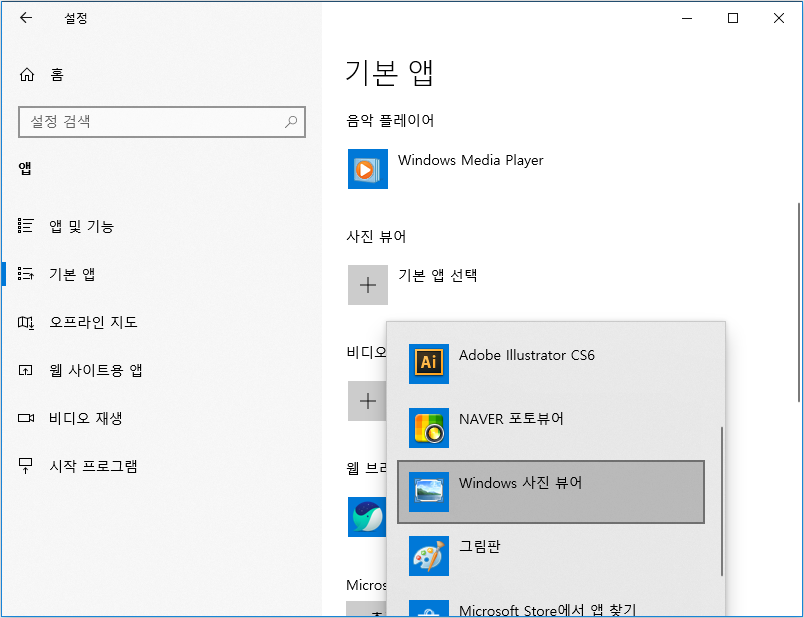Select Windows 사진 뷰어 from app list

pyautogui.click(x=551, y=492)
